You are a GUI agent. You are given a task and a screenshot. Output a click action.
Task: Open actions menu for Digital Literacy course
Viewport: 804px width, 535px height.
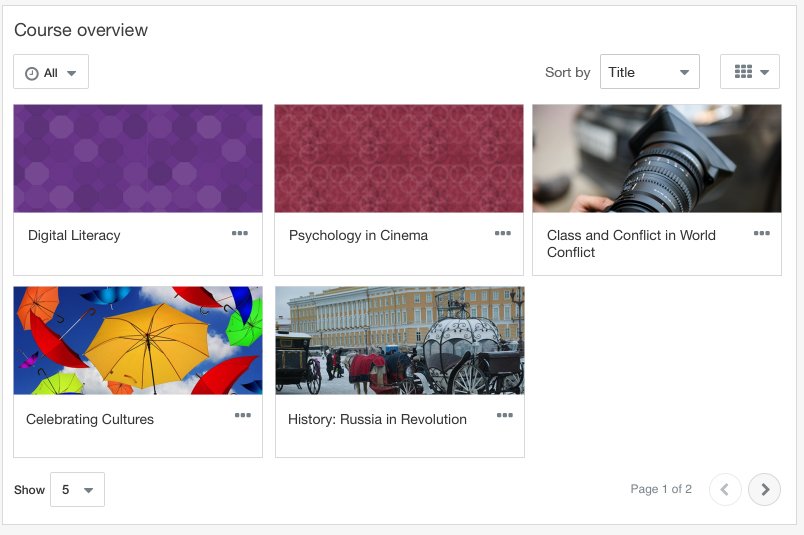click(239, 233)
